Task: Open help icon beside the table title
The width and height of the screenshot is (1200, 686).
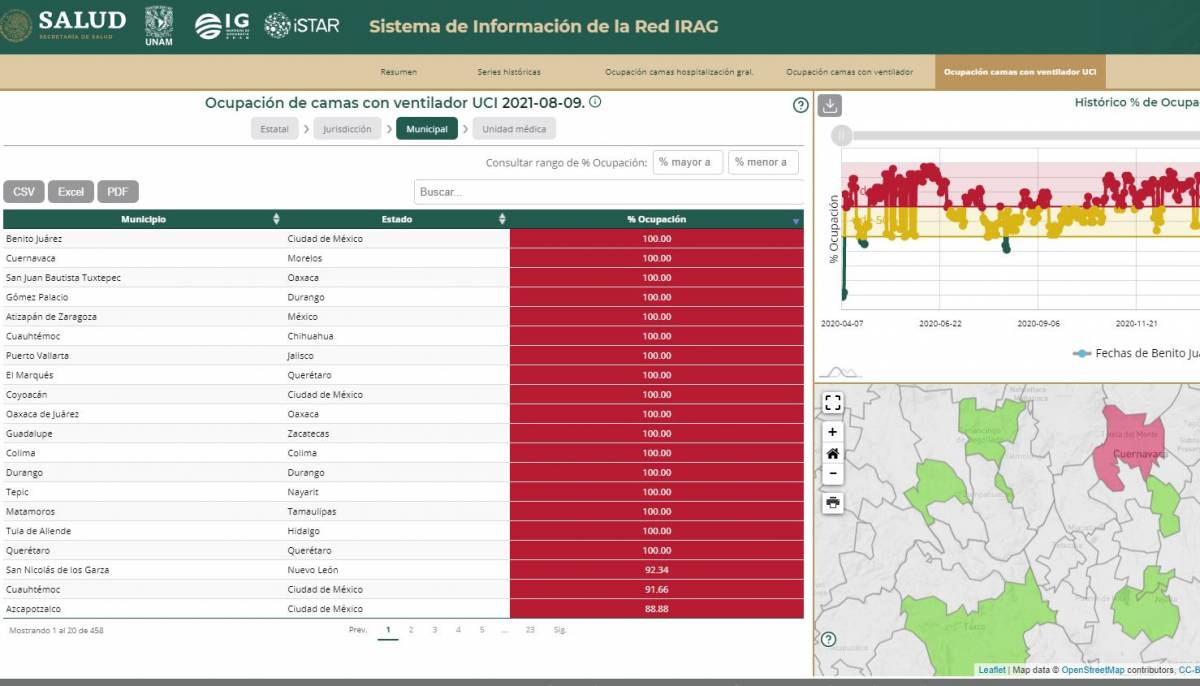Action: pyautogui.click(x=800, y=106)
